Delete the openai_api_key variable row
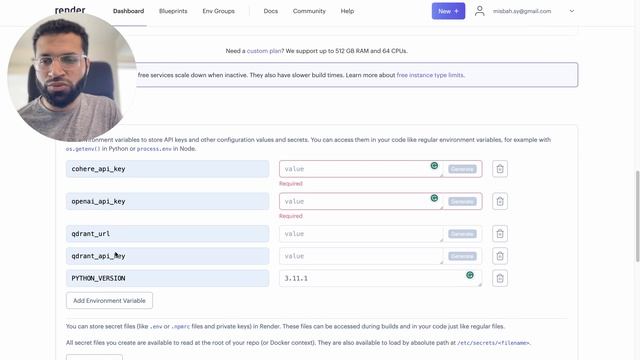640x360 pixels. [x=500, y=201]
